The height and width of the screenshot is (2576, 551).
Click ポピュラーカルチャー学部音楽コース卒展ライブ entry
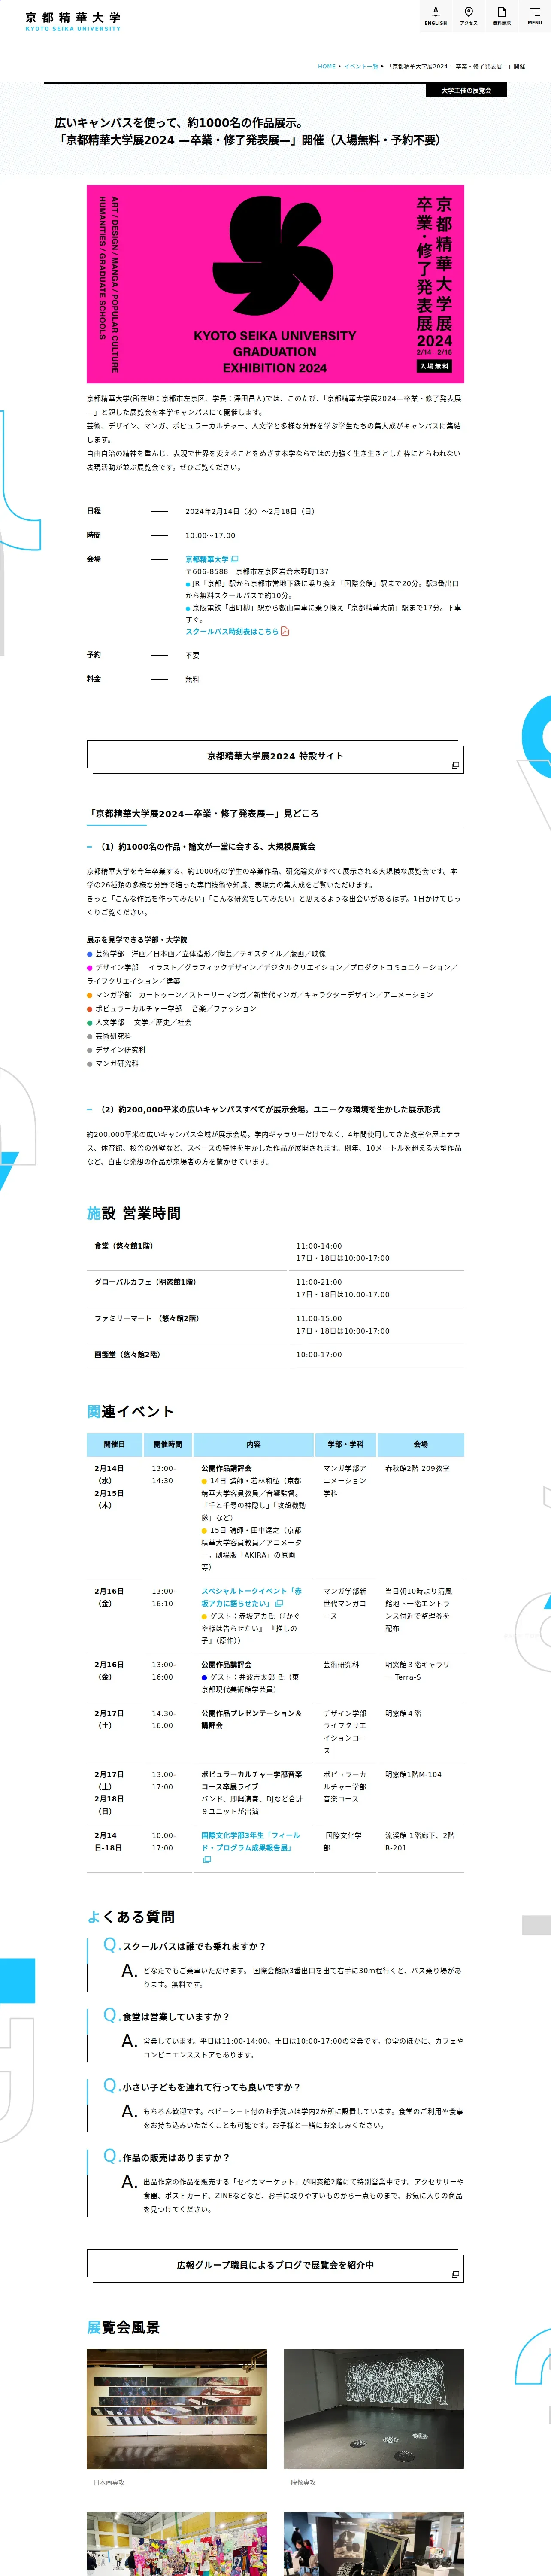251,1780
